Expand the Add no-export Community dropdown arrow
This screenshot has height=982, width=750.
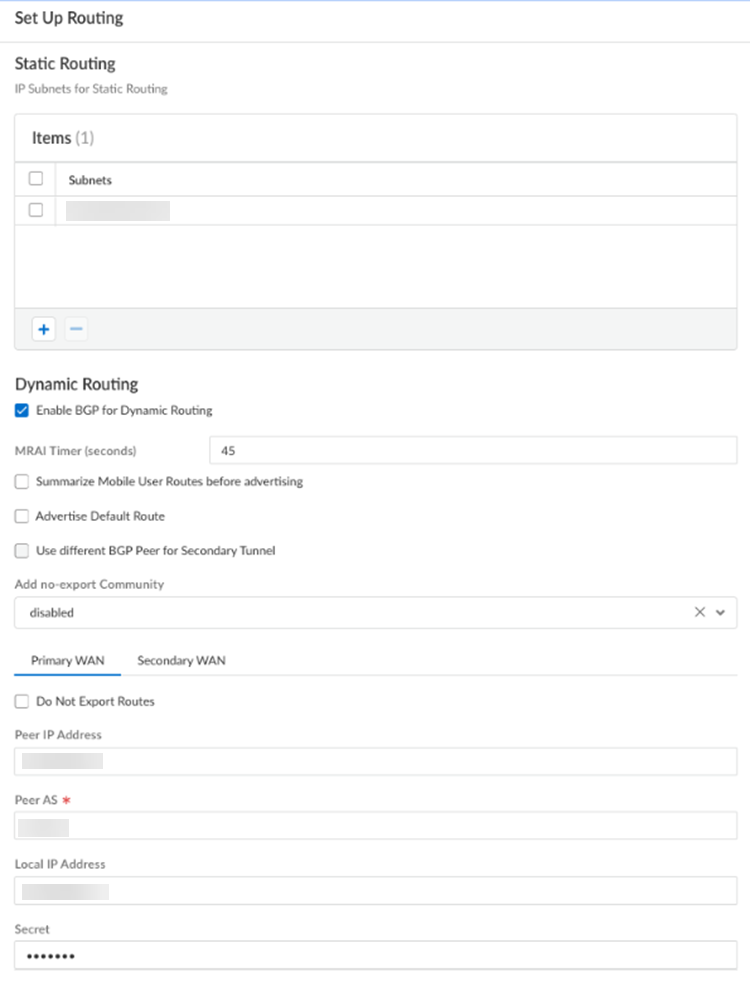[720, 612]
